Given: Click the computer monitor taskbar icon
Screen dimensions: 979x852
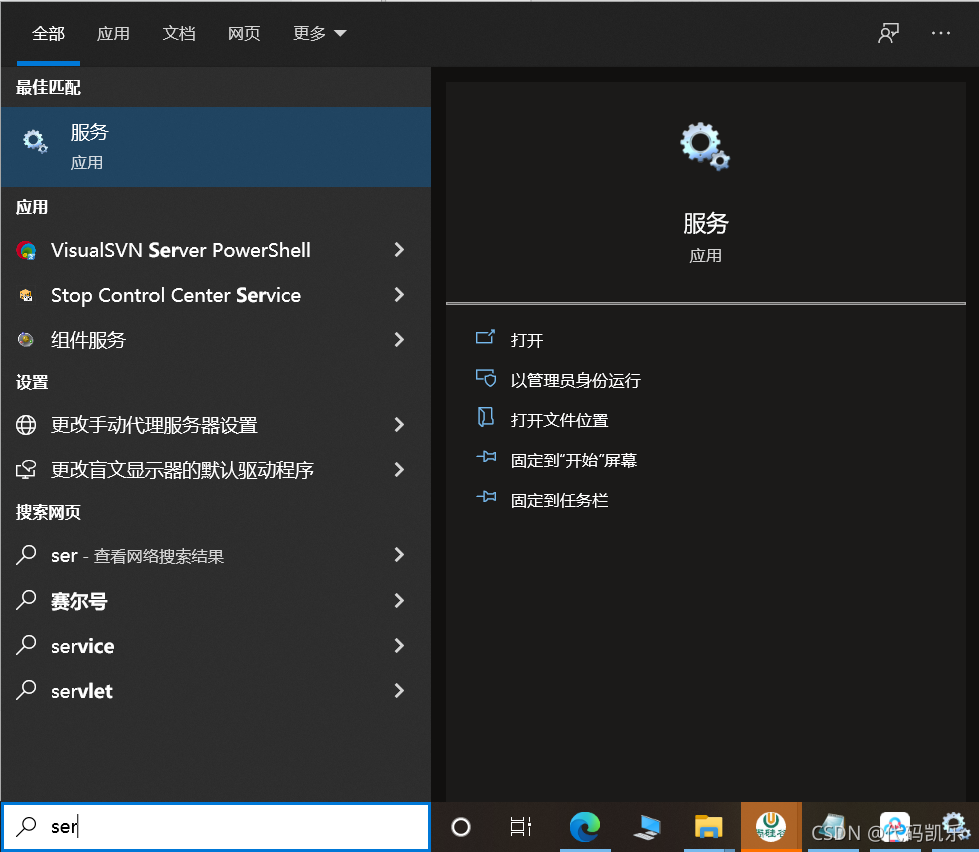Looking at the screenshot, I should click(647, 827).
